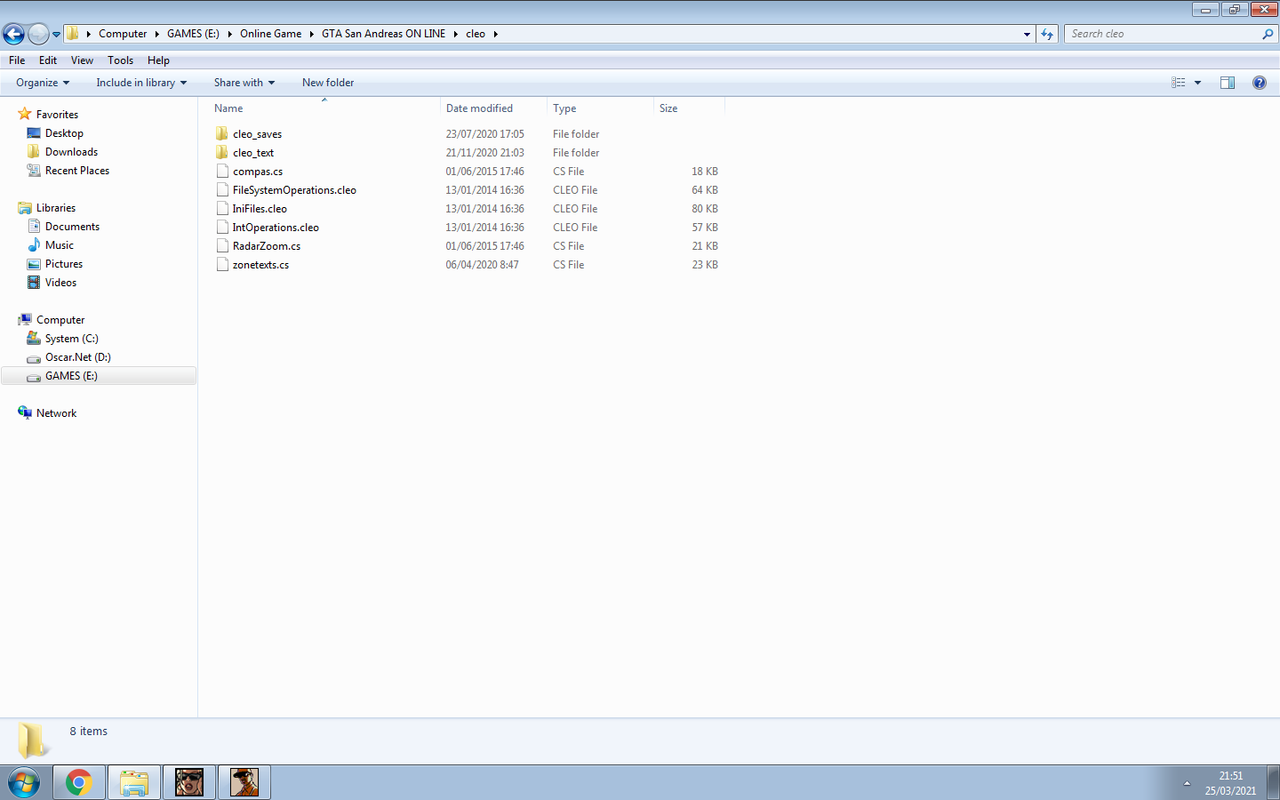
Task: Select Libraries in the navigation pane
Action: (x=55, y=208)
